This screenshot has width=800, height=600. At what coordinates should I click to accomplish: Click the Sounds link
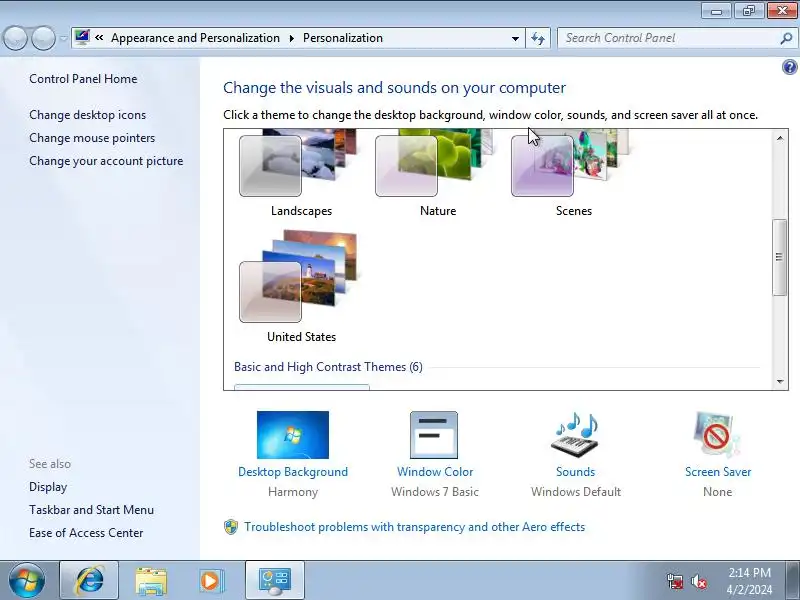(576, 472)
